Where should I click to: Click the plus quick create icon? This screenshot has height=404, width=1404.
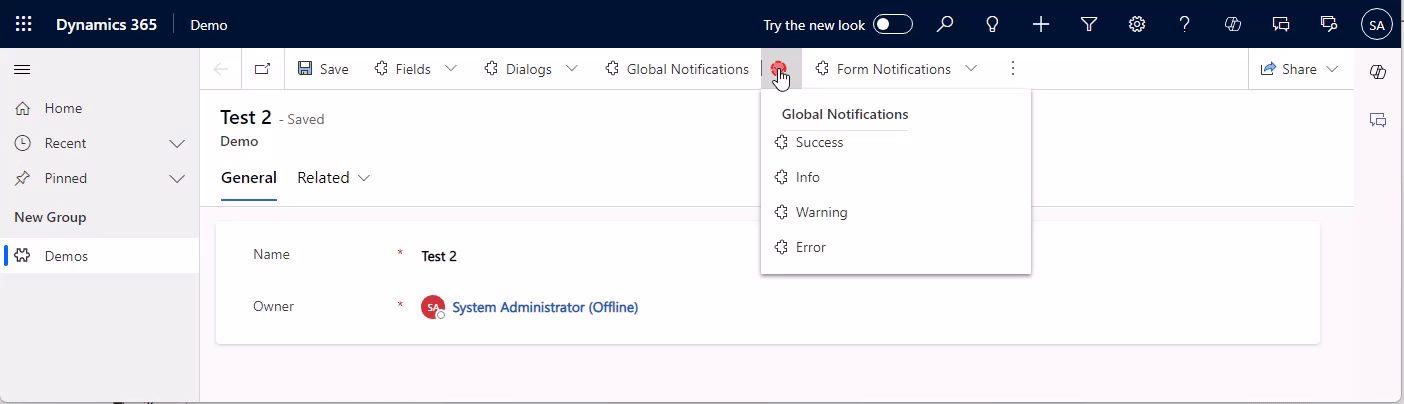(x=1041, y=25)
